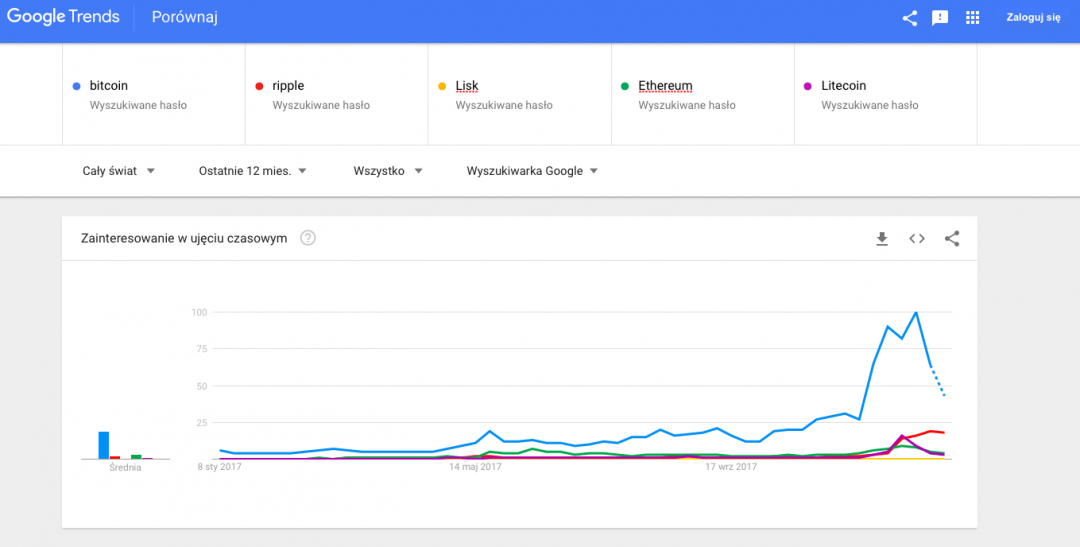Screen dimensions: 1080x547
Task: Edit the ripple search term
Action: 288,86
